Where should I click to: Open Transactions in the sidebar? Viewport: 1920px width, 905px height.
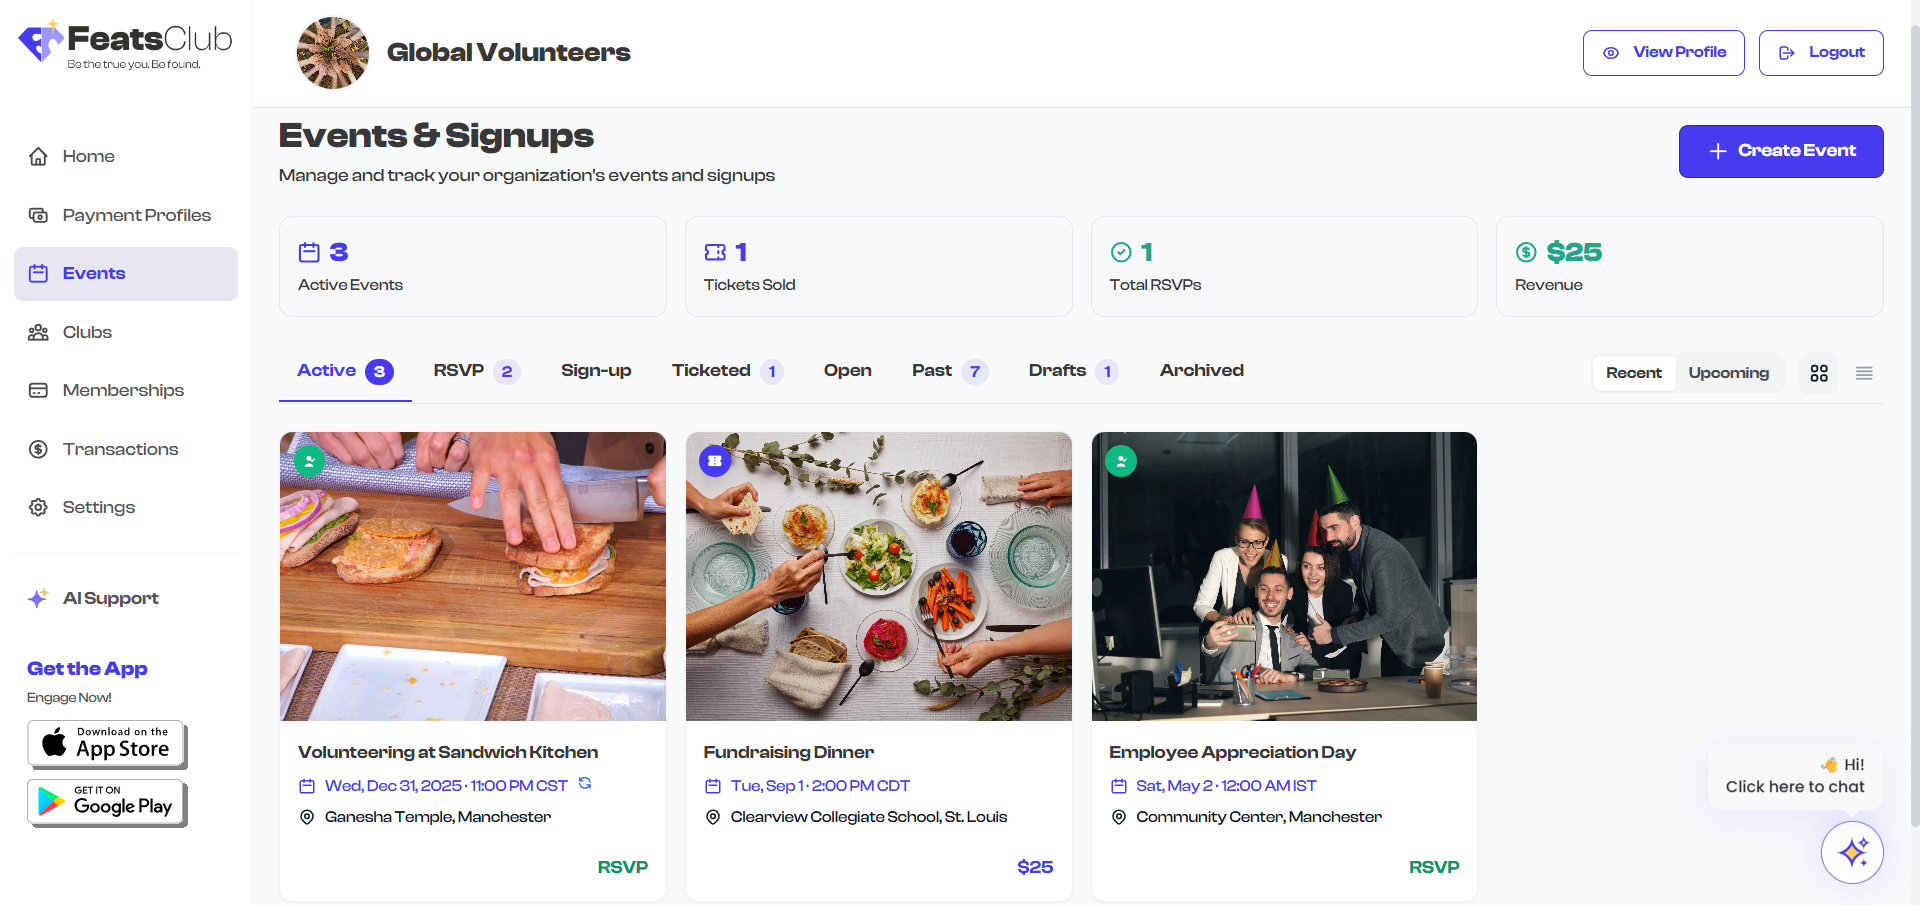pos(126,449)
